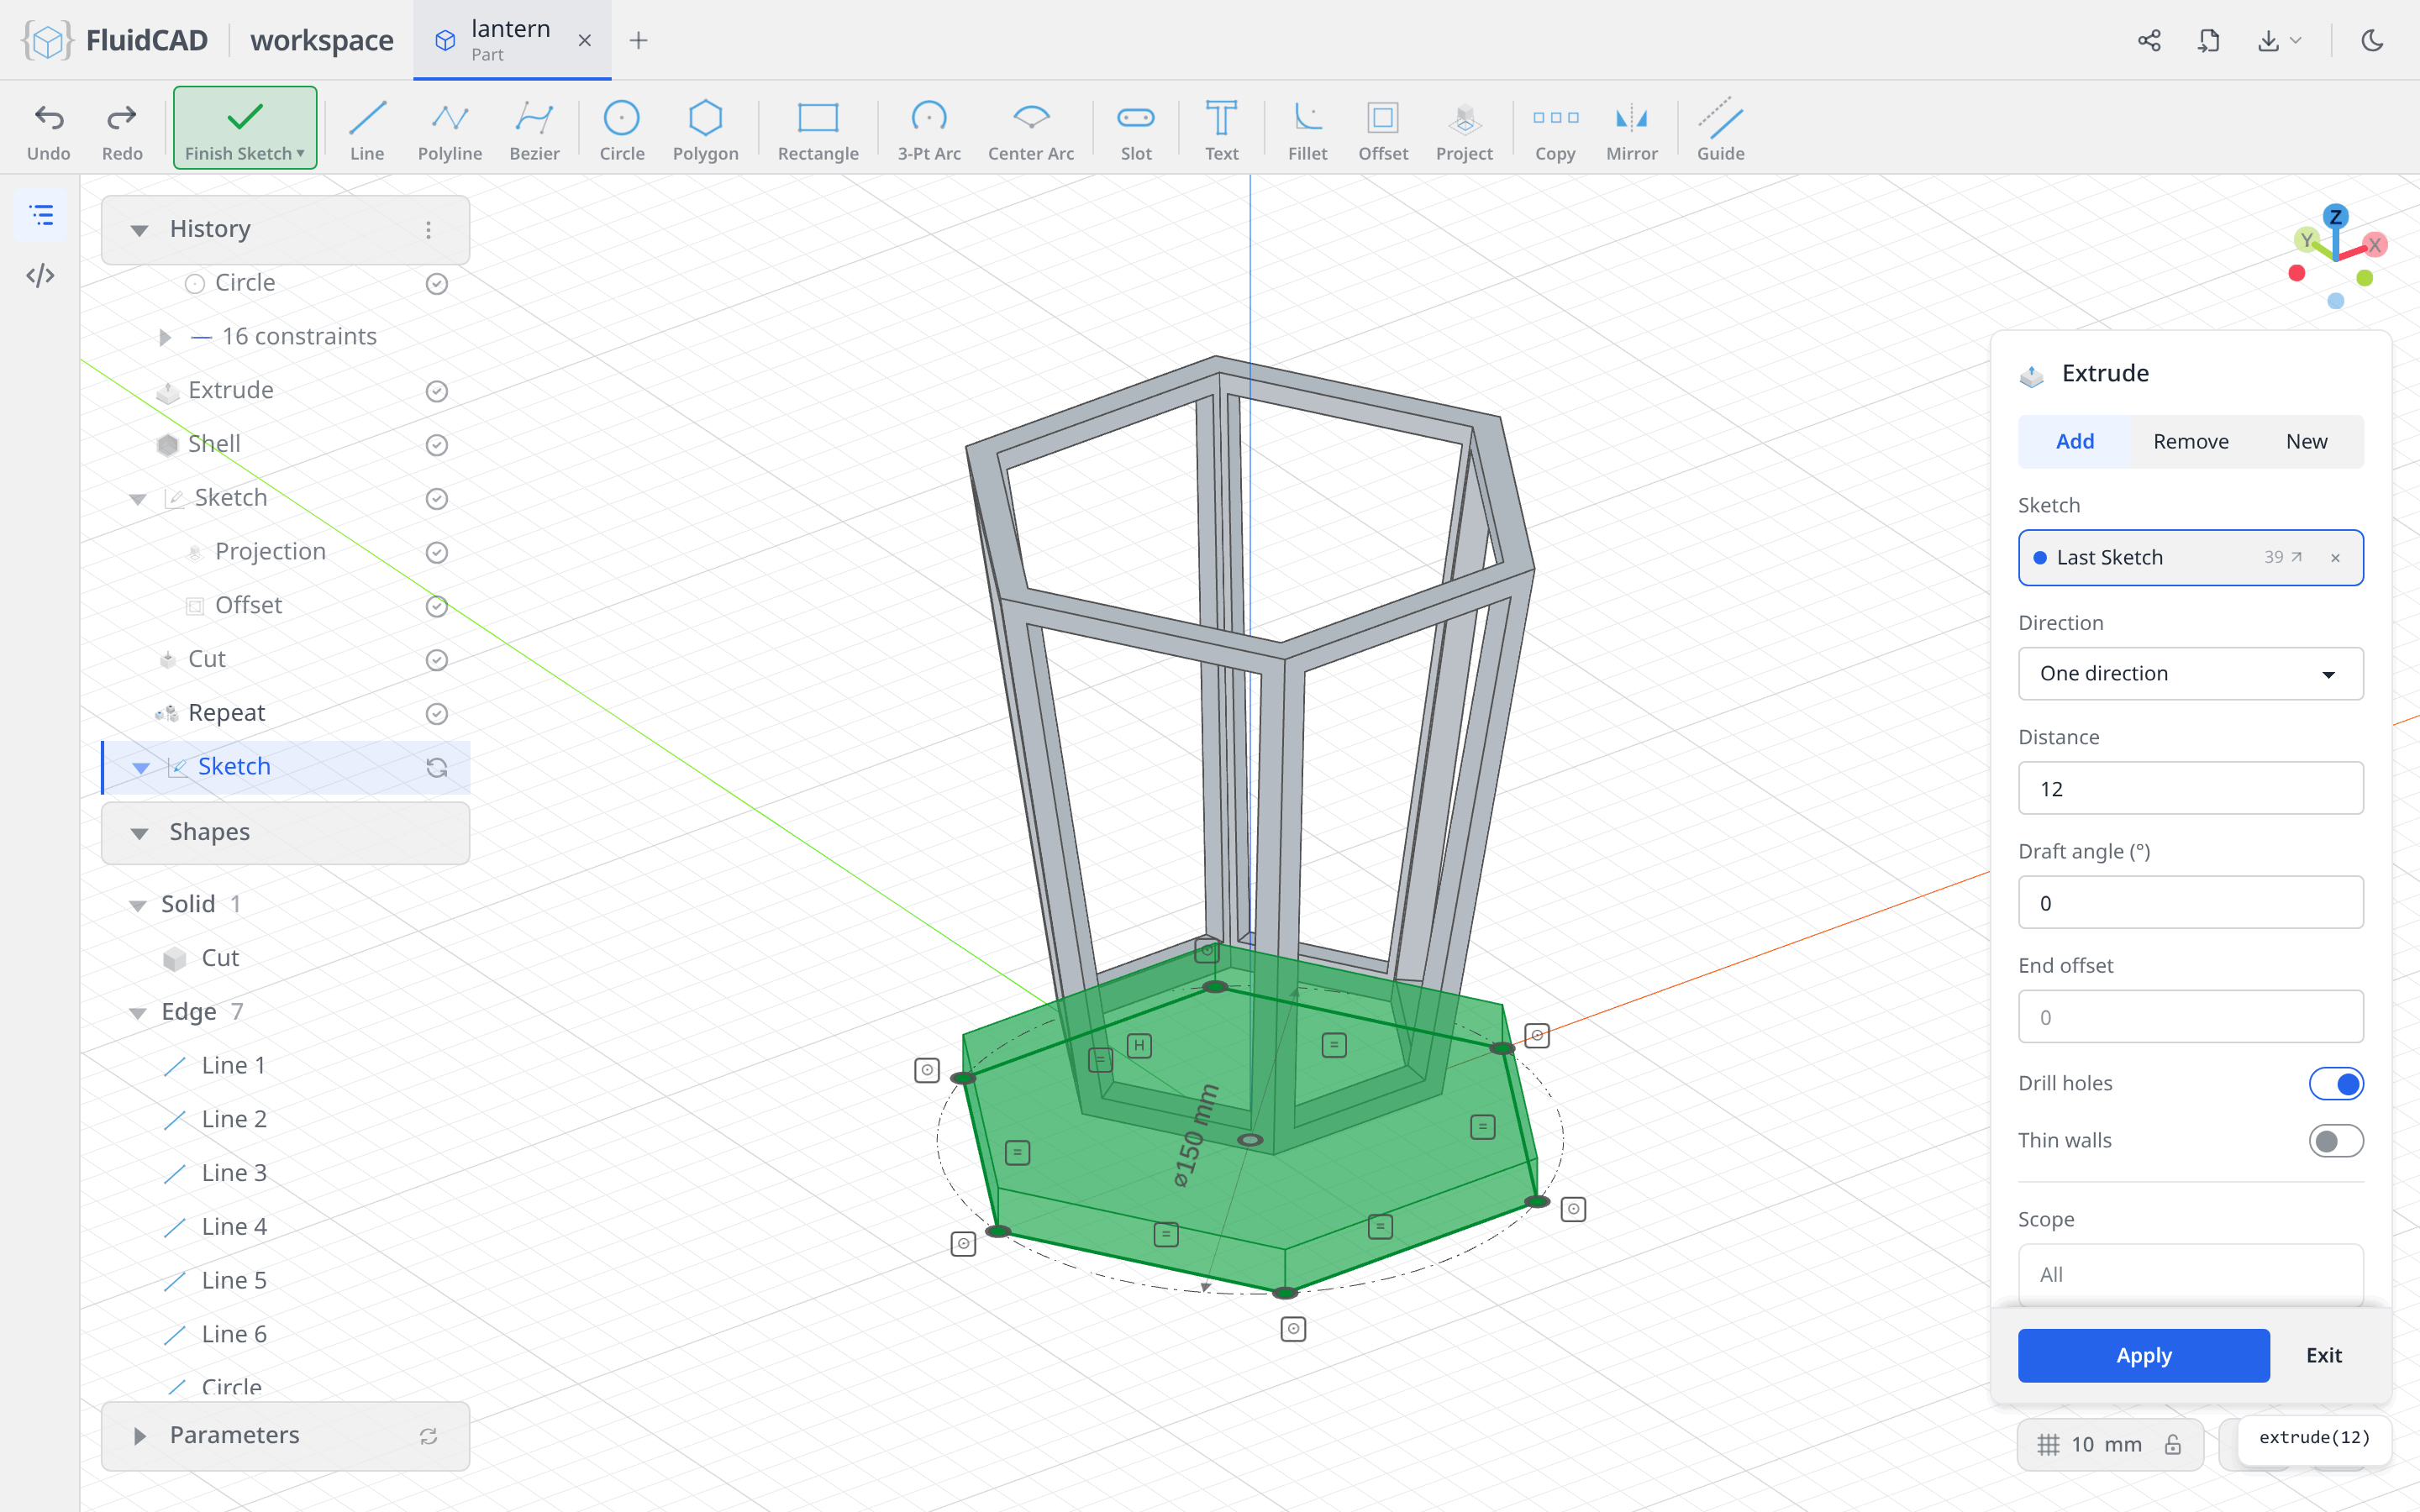Select the Polyline tool
The height and width of the screenshot is (1512, 2420).
(x=450, y=130)
